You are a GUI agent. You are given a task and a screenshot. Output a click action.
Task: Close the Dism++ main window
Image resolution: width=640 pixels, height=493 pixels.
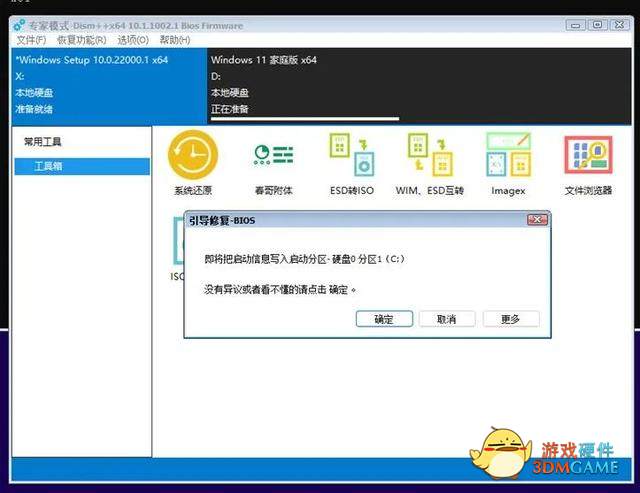pos(620,25)
